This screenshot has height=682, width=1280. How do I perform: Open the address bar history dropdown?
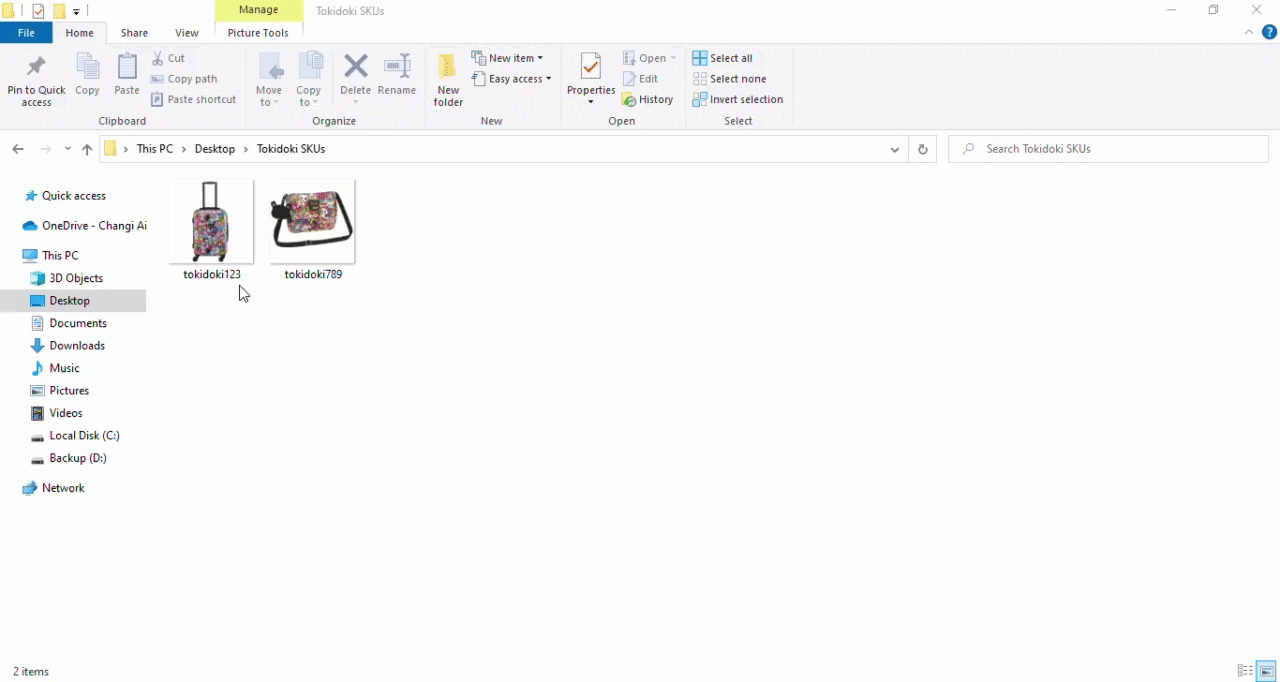coord(894,149)
